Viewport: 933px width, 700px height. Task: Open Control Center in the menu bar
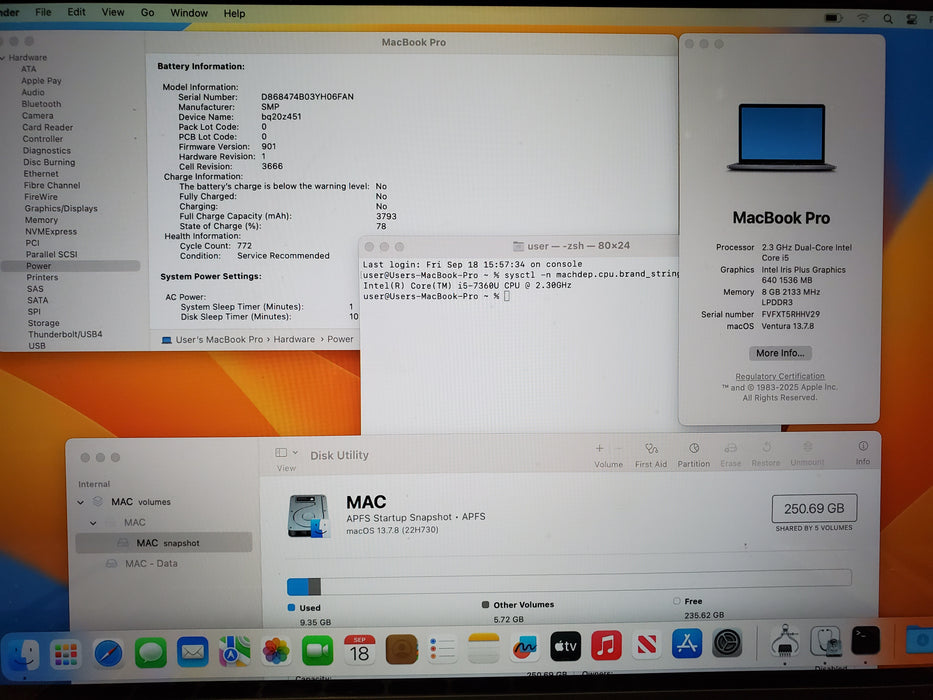[x=912, y=19]
